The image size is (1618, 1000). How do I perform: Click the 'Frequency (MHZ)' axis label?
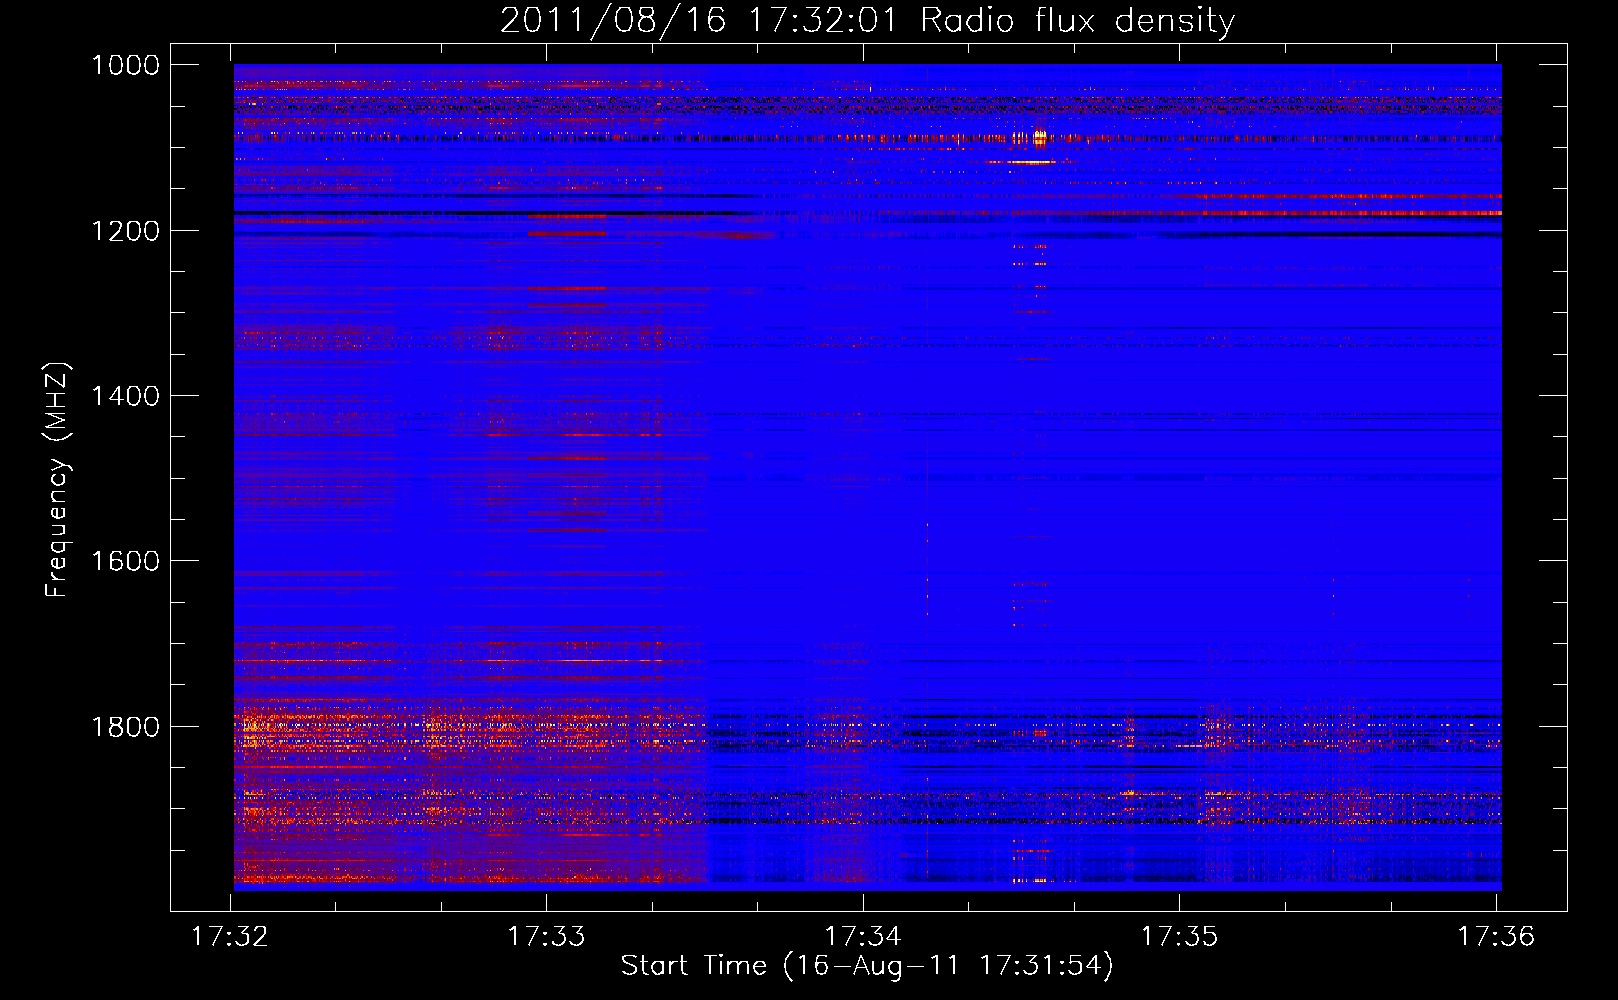(x=57, y=479)
